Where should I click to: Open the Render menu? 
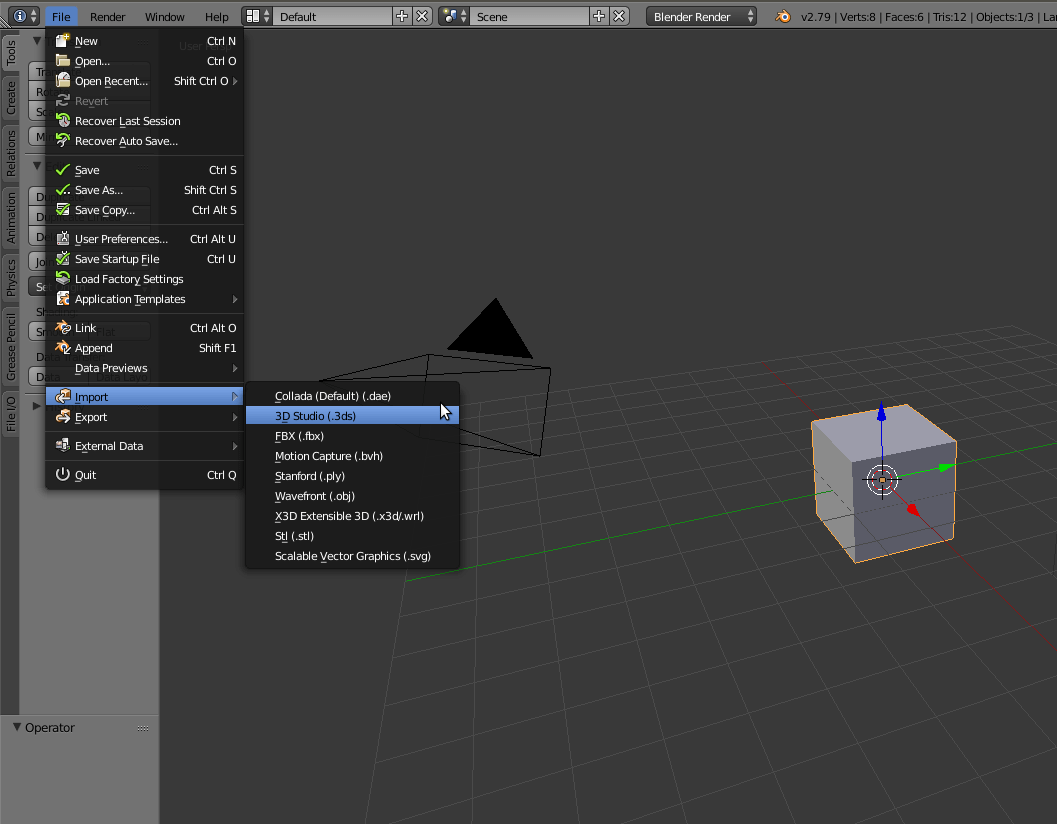[x=107, y=17]
